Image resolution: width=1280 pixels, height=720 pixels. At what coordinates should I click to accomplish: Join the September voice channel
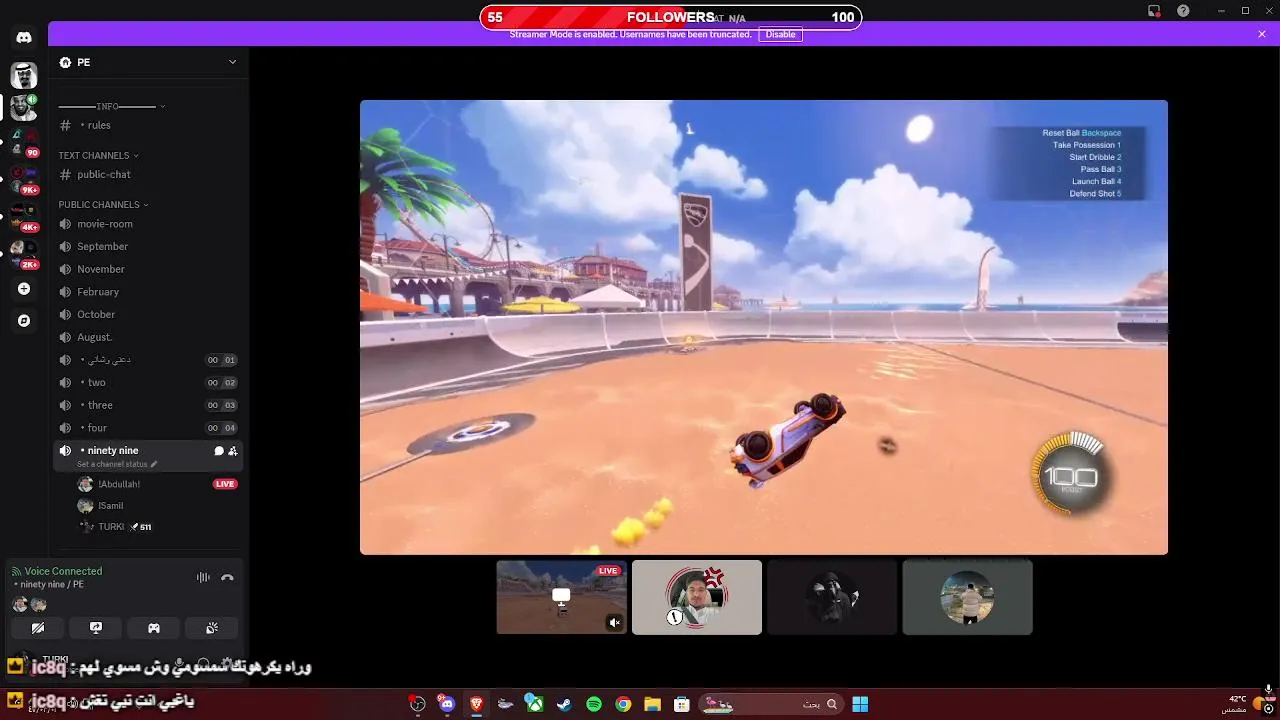tap(148, 246)
